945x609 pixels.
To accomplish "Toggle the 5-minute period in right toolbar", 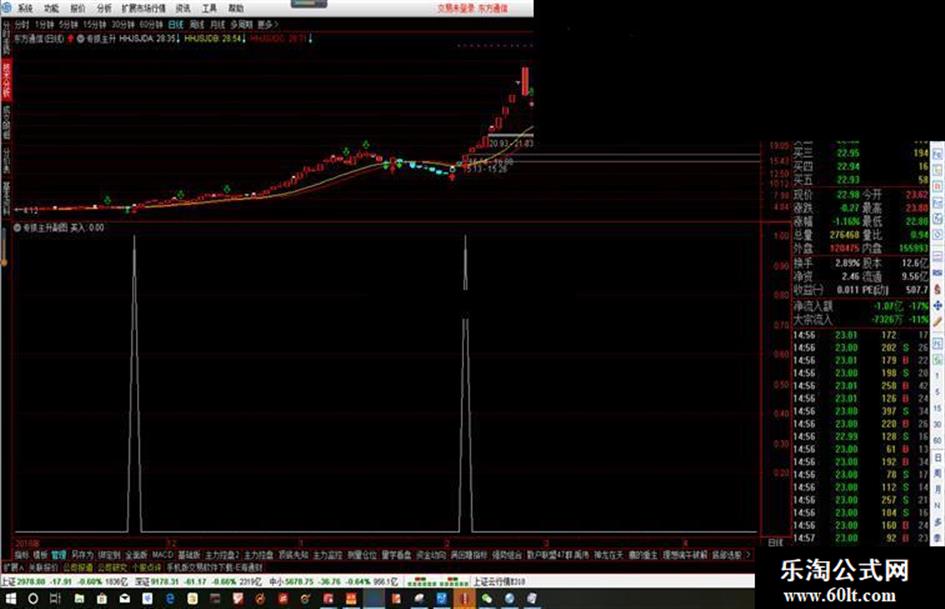I will [938, 391].
